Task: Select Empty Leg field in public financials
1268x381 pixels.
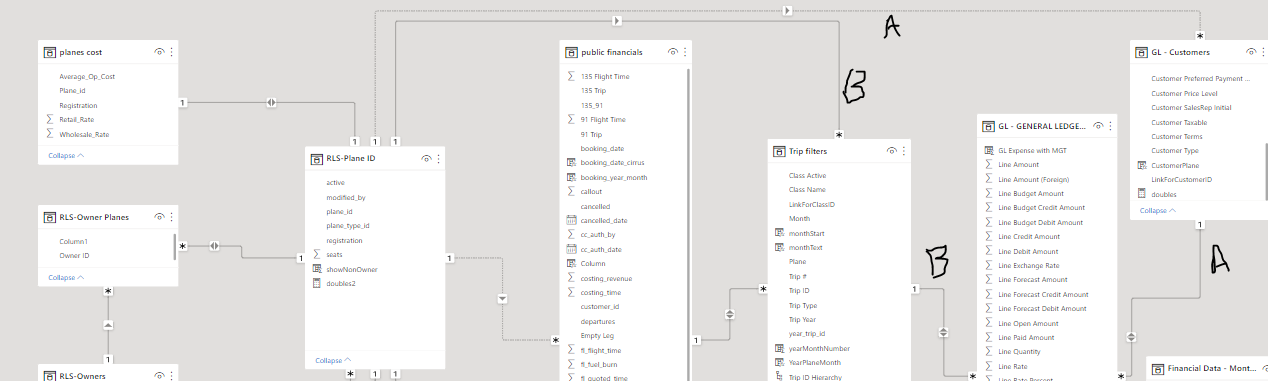Action: [598, 336]
